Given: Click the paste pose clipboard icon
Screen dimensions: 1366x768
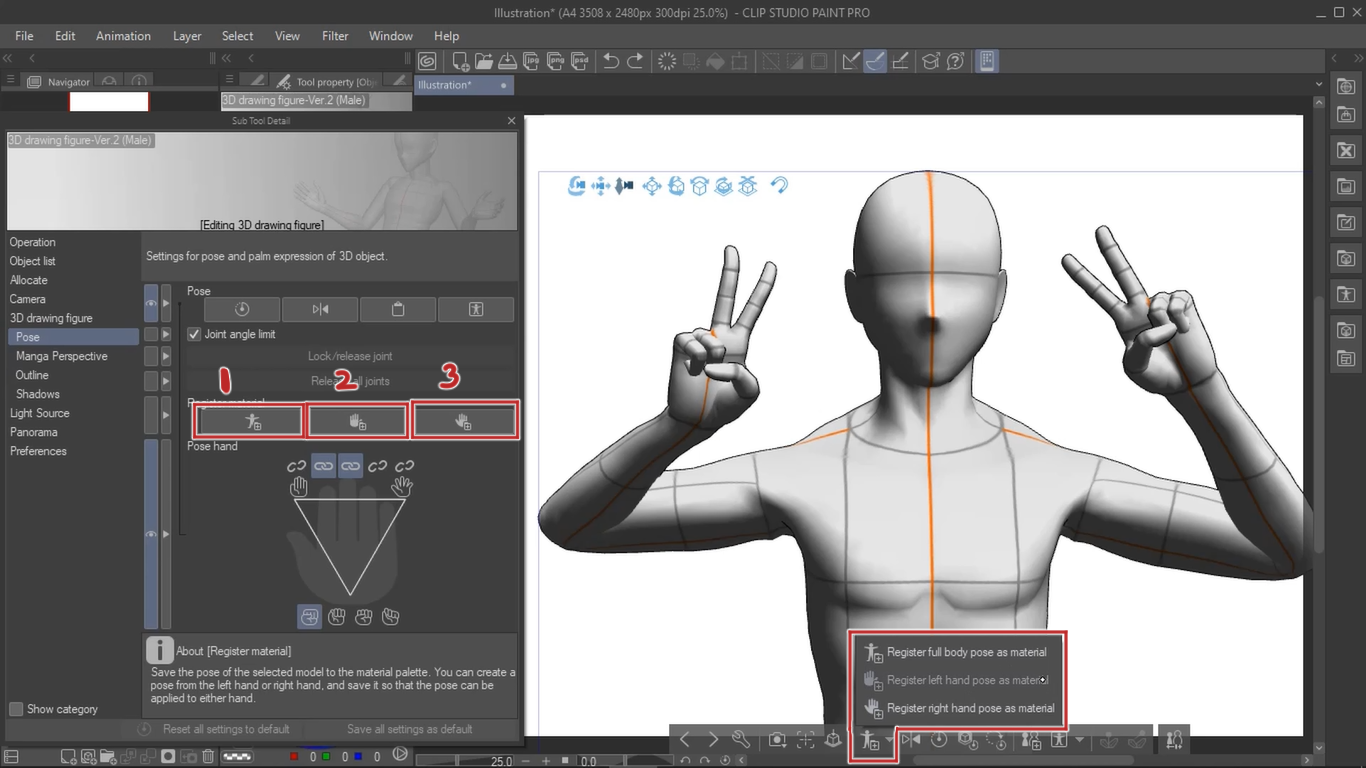Looking at the screenshot, I should pyautogui.click(x=398, y=309).
